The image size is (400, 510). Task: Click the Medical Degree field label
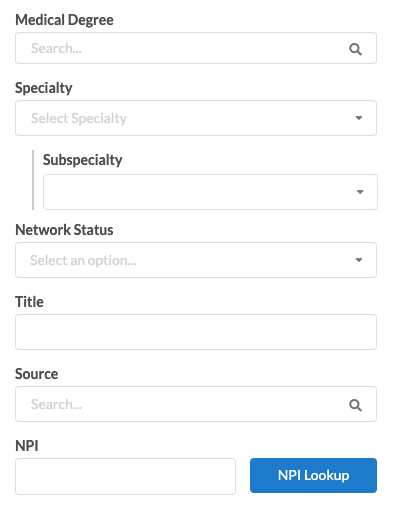64,20
